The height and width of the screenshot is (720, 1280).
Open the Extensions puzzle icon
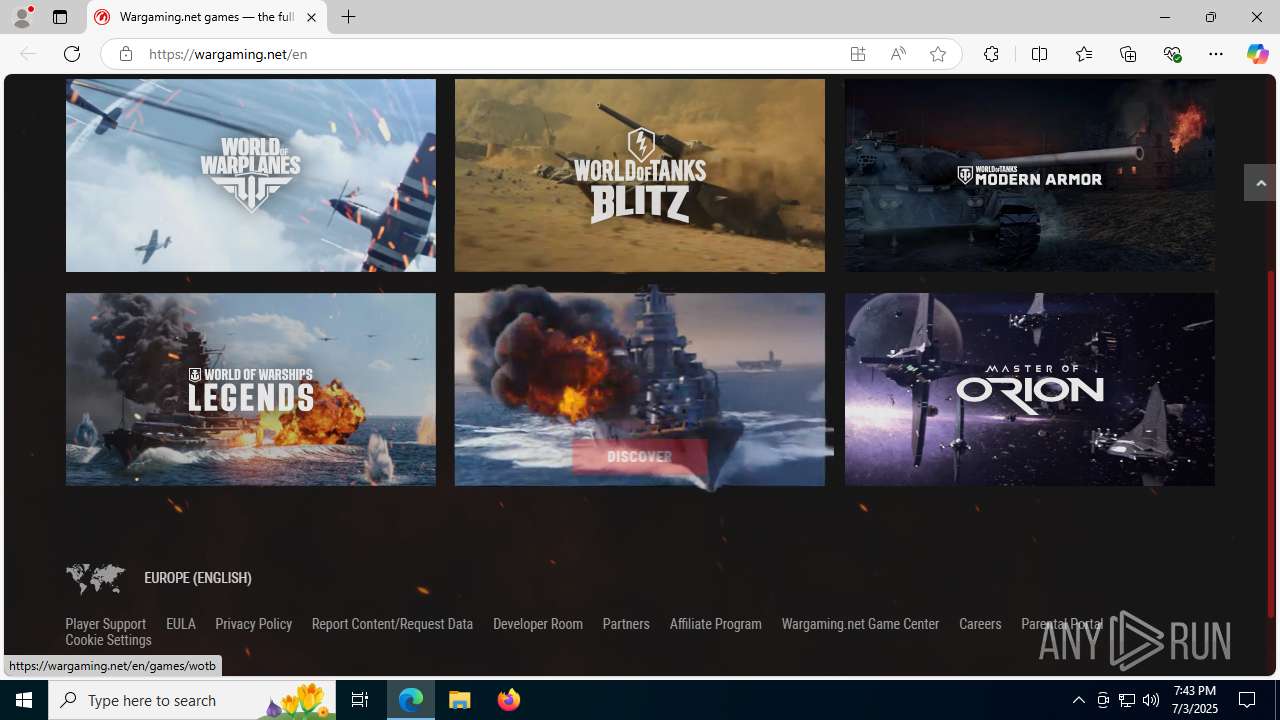[x=991, y=54]
